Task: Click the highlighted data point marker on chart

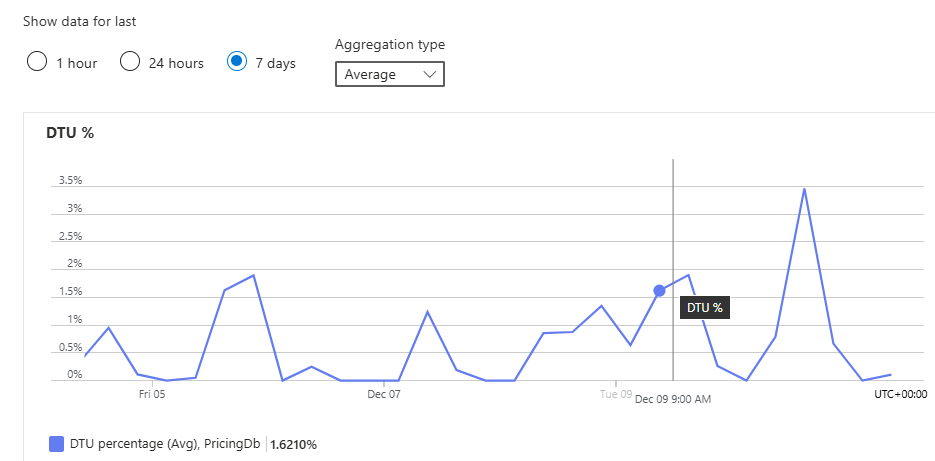Action: pyautogui.click(x=659, y=291)
